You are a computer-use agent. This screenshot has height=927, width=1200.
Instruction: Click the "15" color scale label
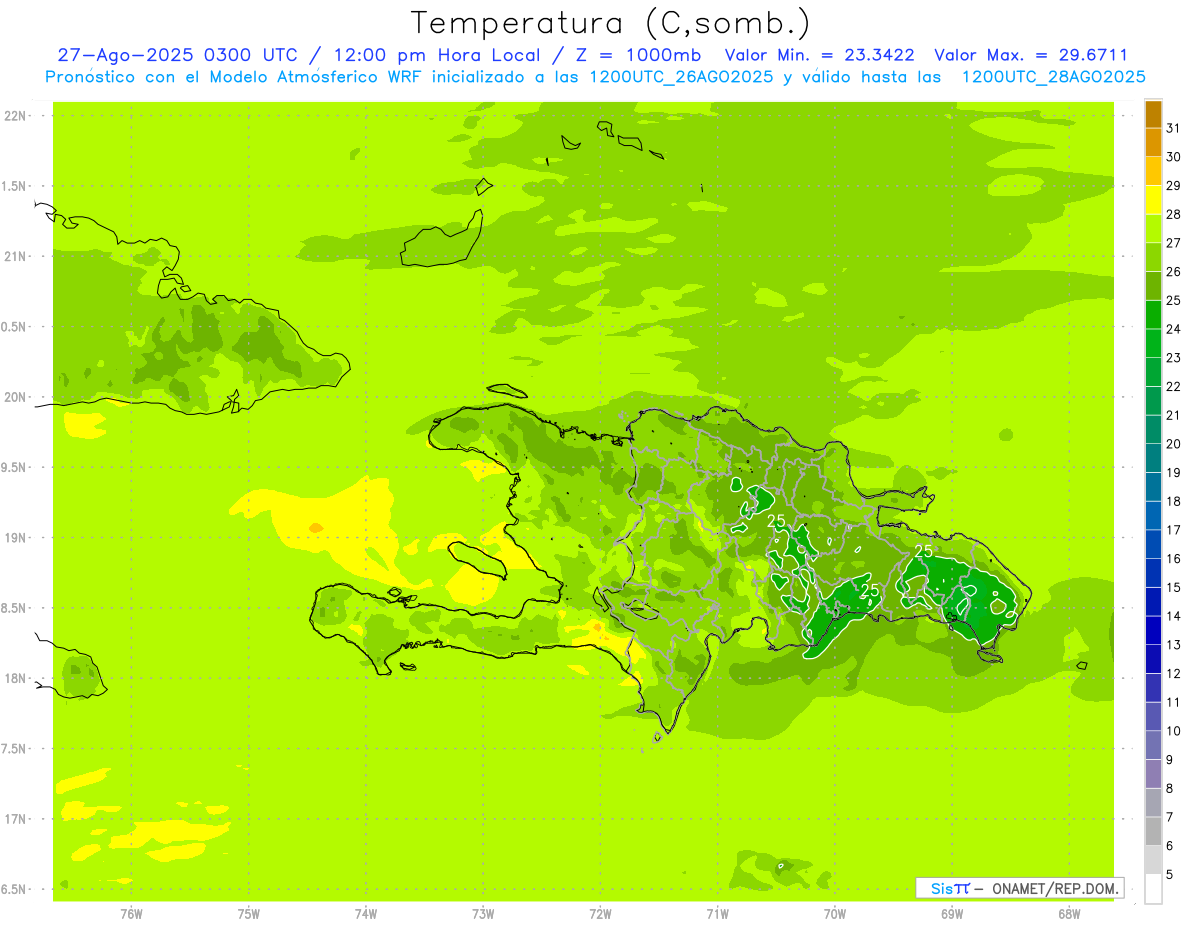pos(1174,587)
